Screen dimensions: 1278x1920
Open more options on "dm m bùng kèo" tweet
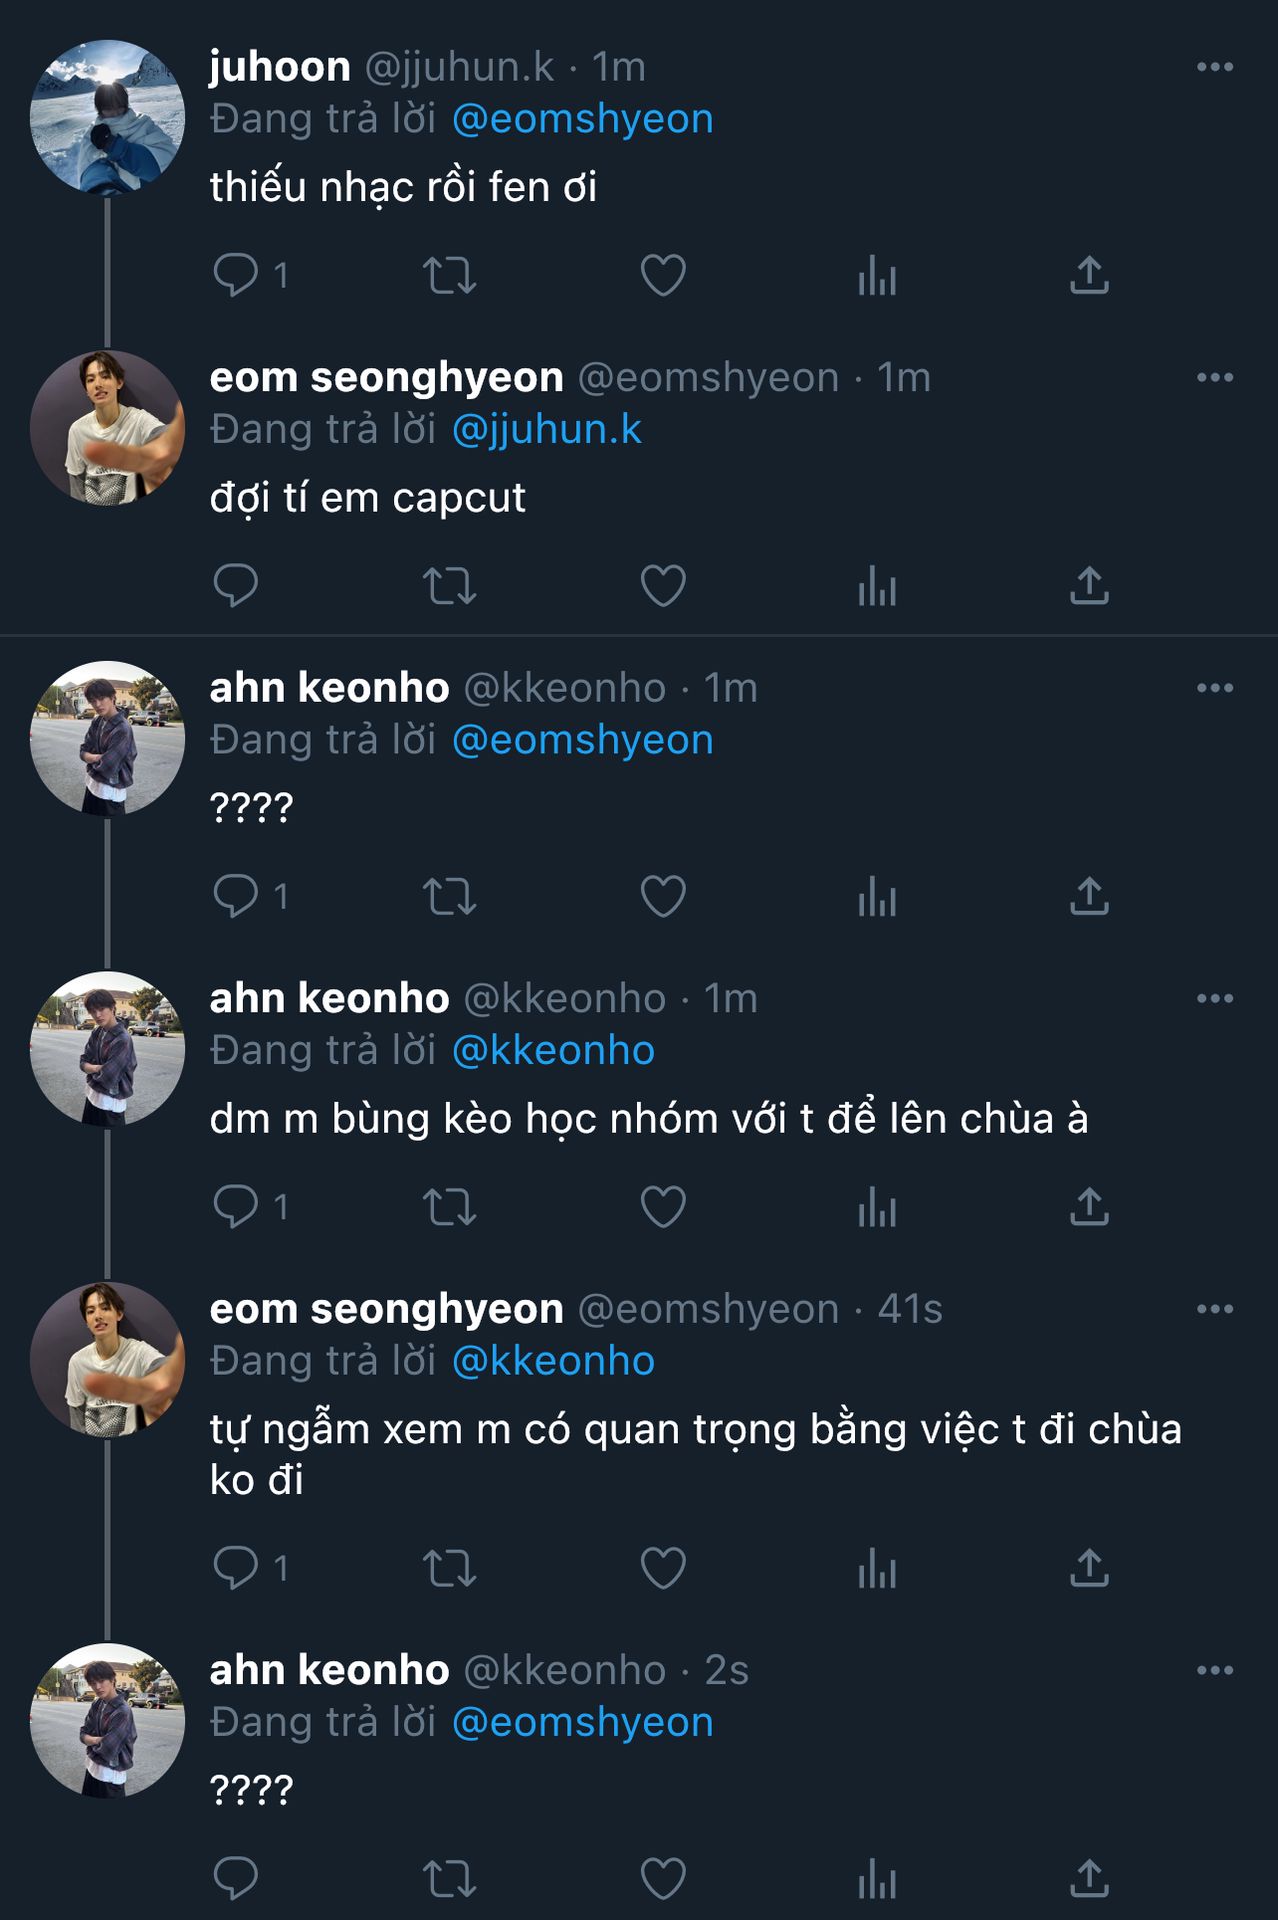click(1214, 999)
